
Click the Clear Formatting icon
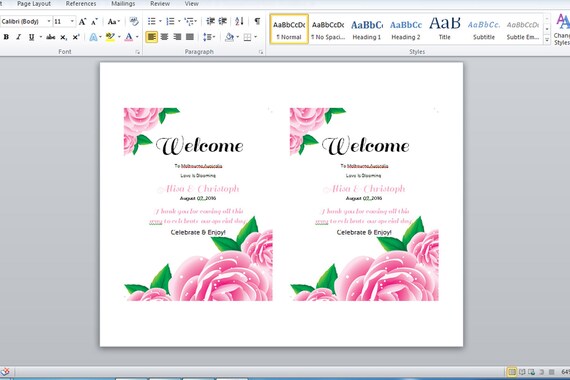[134, 21]
